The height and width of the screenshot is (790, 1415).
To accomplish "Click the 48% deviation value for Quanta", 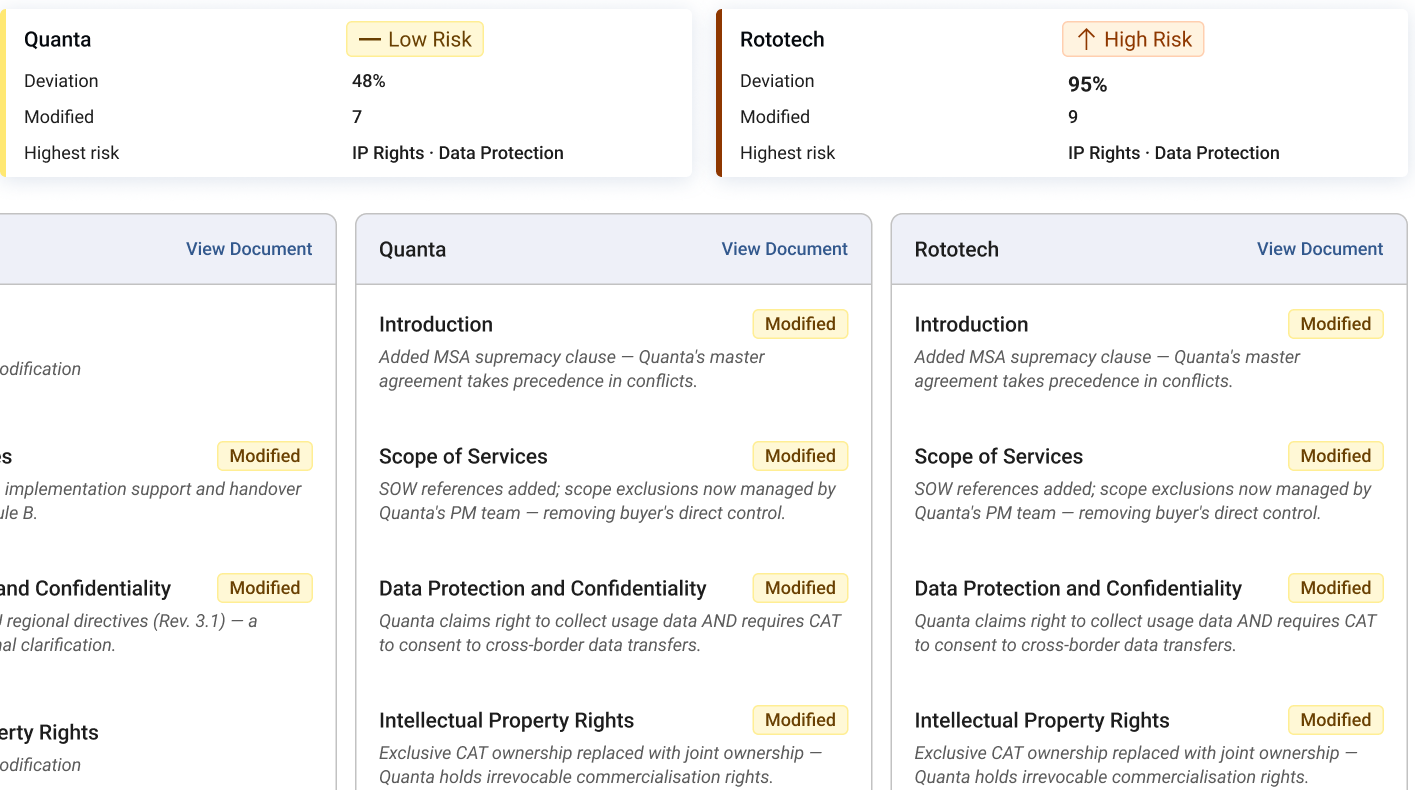I will [369, 81].
